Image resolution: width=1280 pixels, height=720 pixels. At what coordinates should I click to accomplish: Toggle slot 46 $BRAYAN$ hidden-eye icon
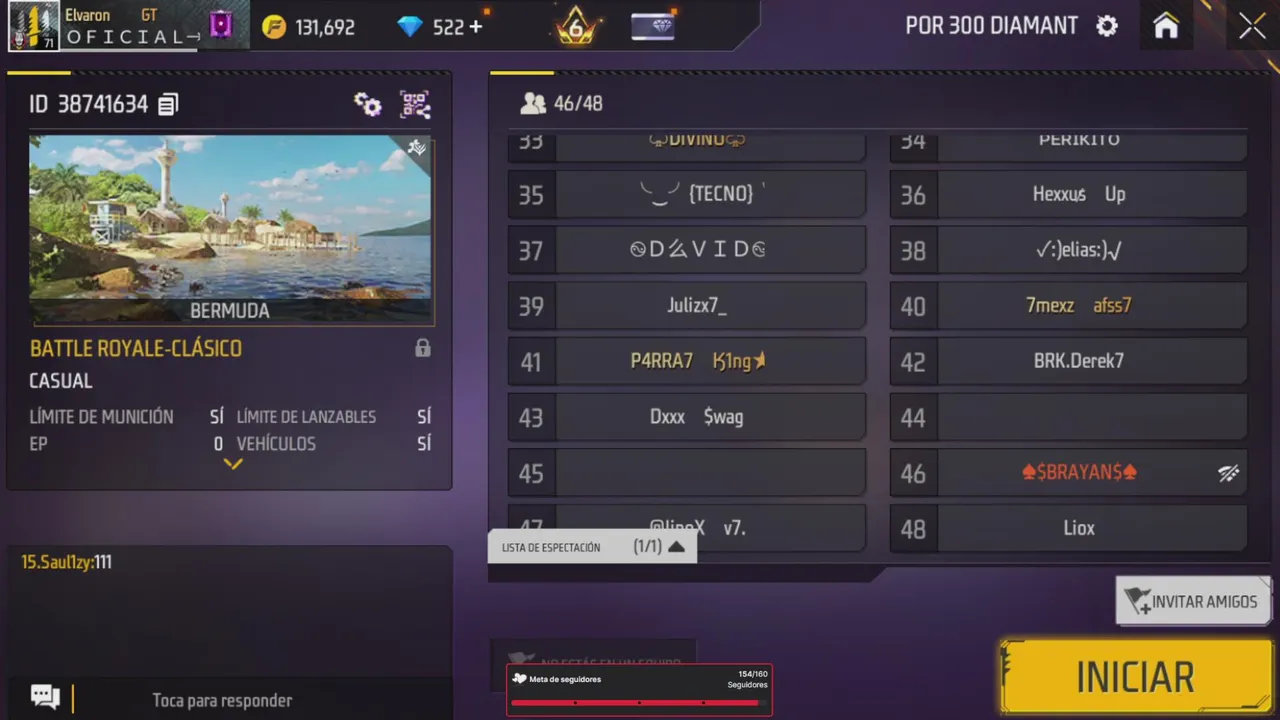pos(1228,473)
